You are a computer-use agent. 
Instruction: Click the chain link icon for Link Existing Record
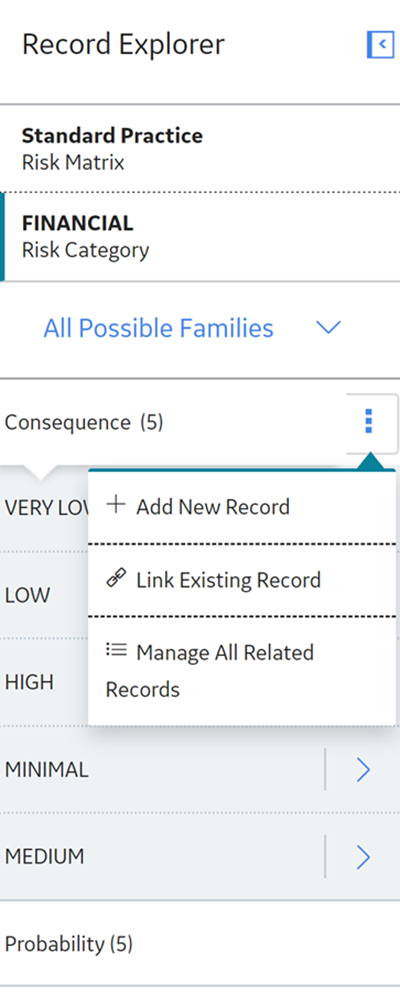(116, 579)
